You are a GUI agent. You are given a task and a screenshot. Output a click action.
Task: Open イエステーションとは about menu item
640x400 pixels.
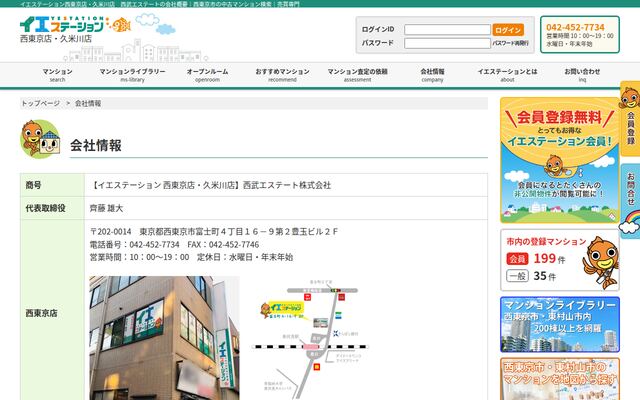coord(507,75)
